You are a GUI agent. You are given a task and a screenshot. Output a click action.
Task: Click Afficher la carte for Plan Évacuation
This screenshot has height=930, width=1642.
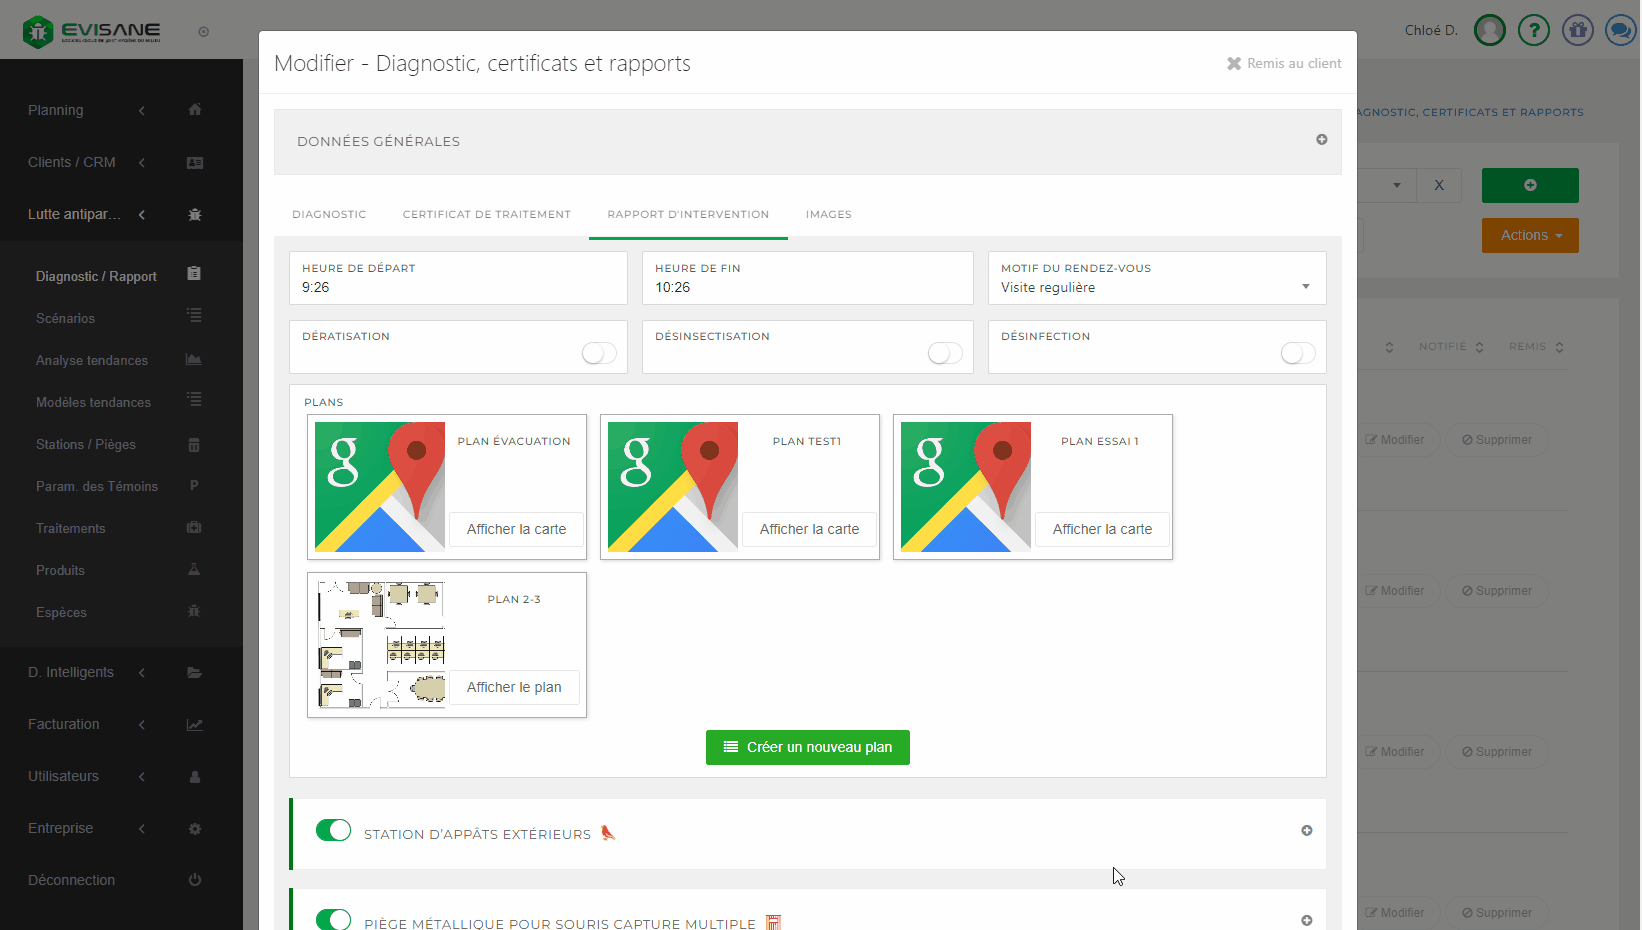click(516, 529)
